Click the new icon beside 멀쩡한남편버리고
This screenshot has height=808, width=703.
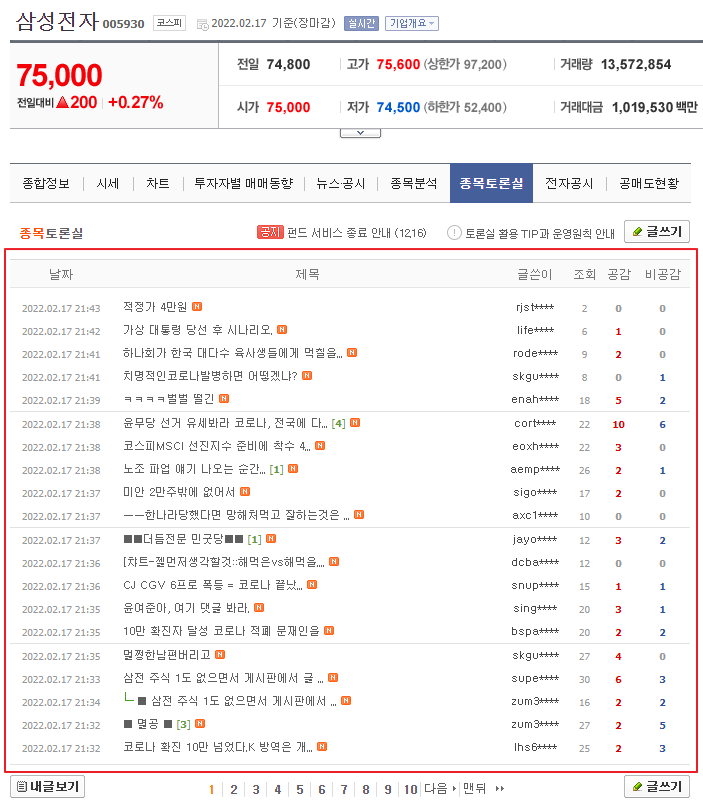(220, 654)
